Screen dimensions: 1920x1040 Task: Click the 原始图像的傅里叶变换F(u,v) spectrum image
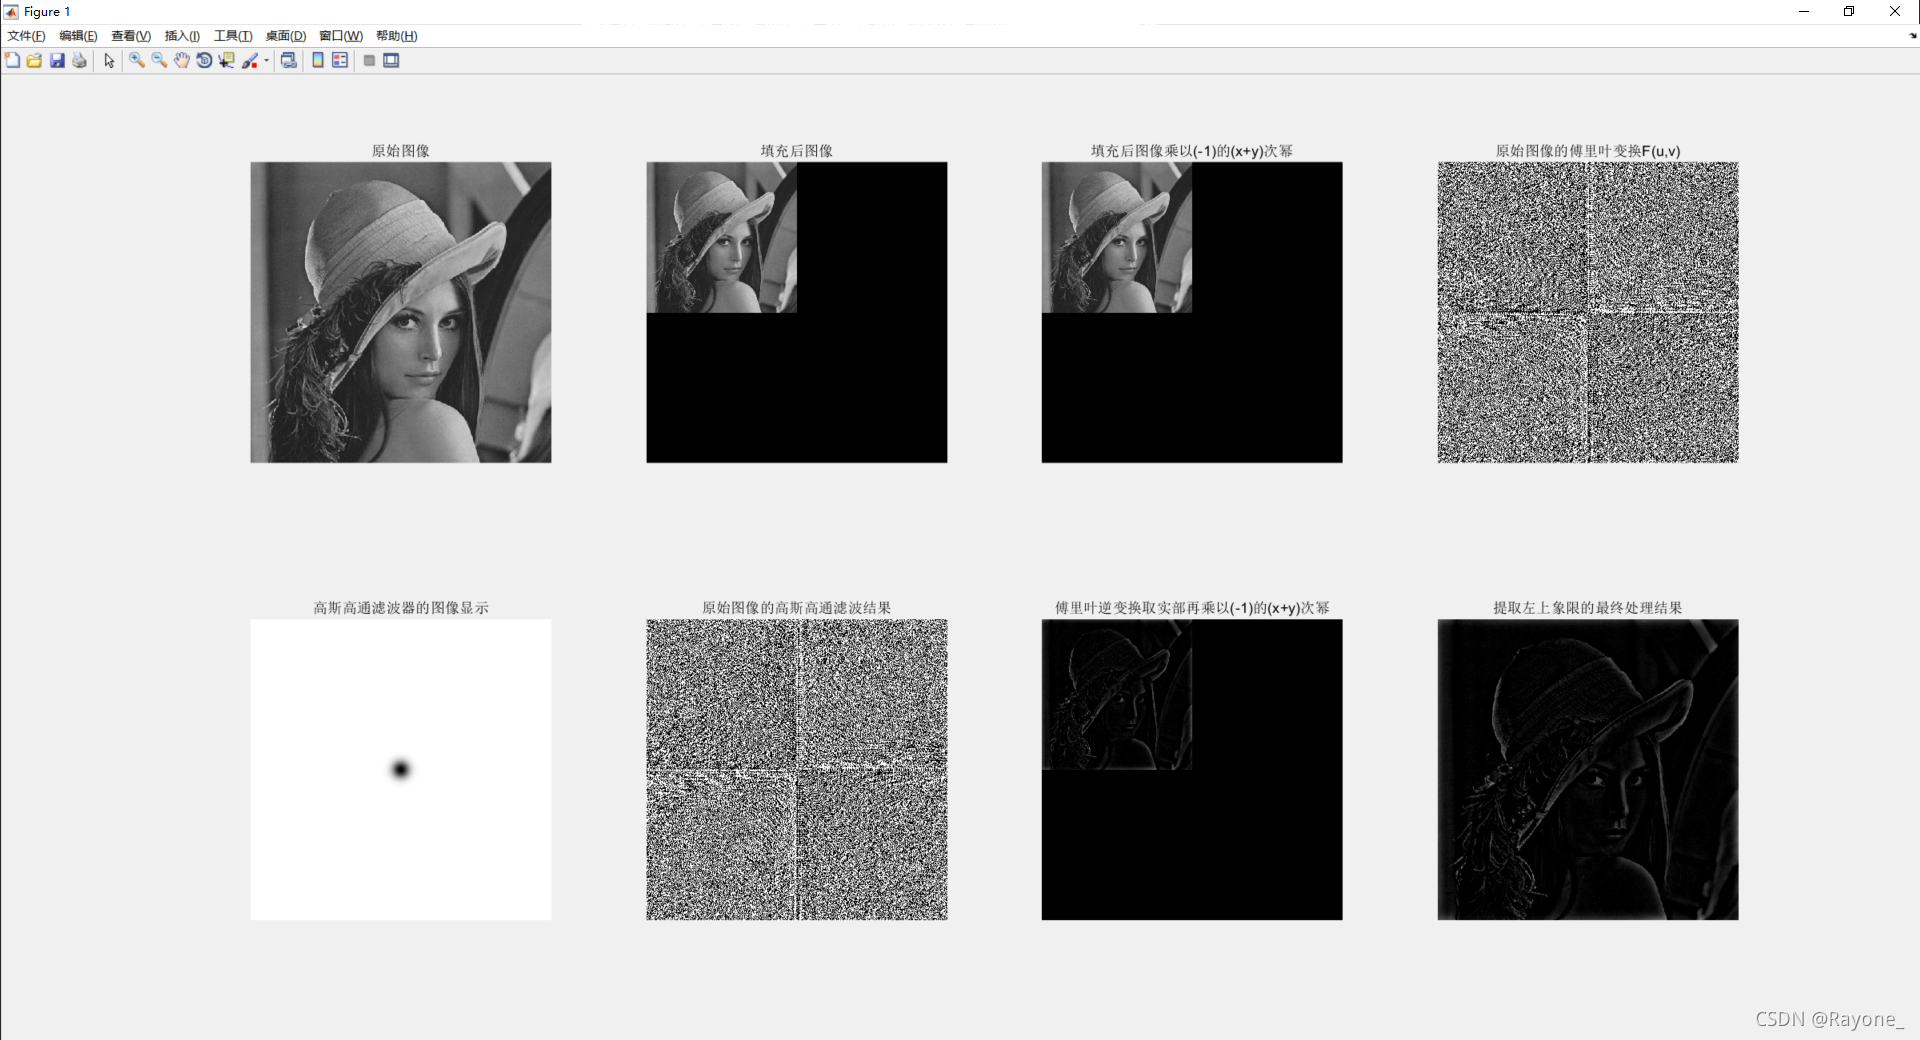1588,312
